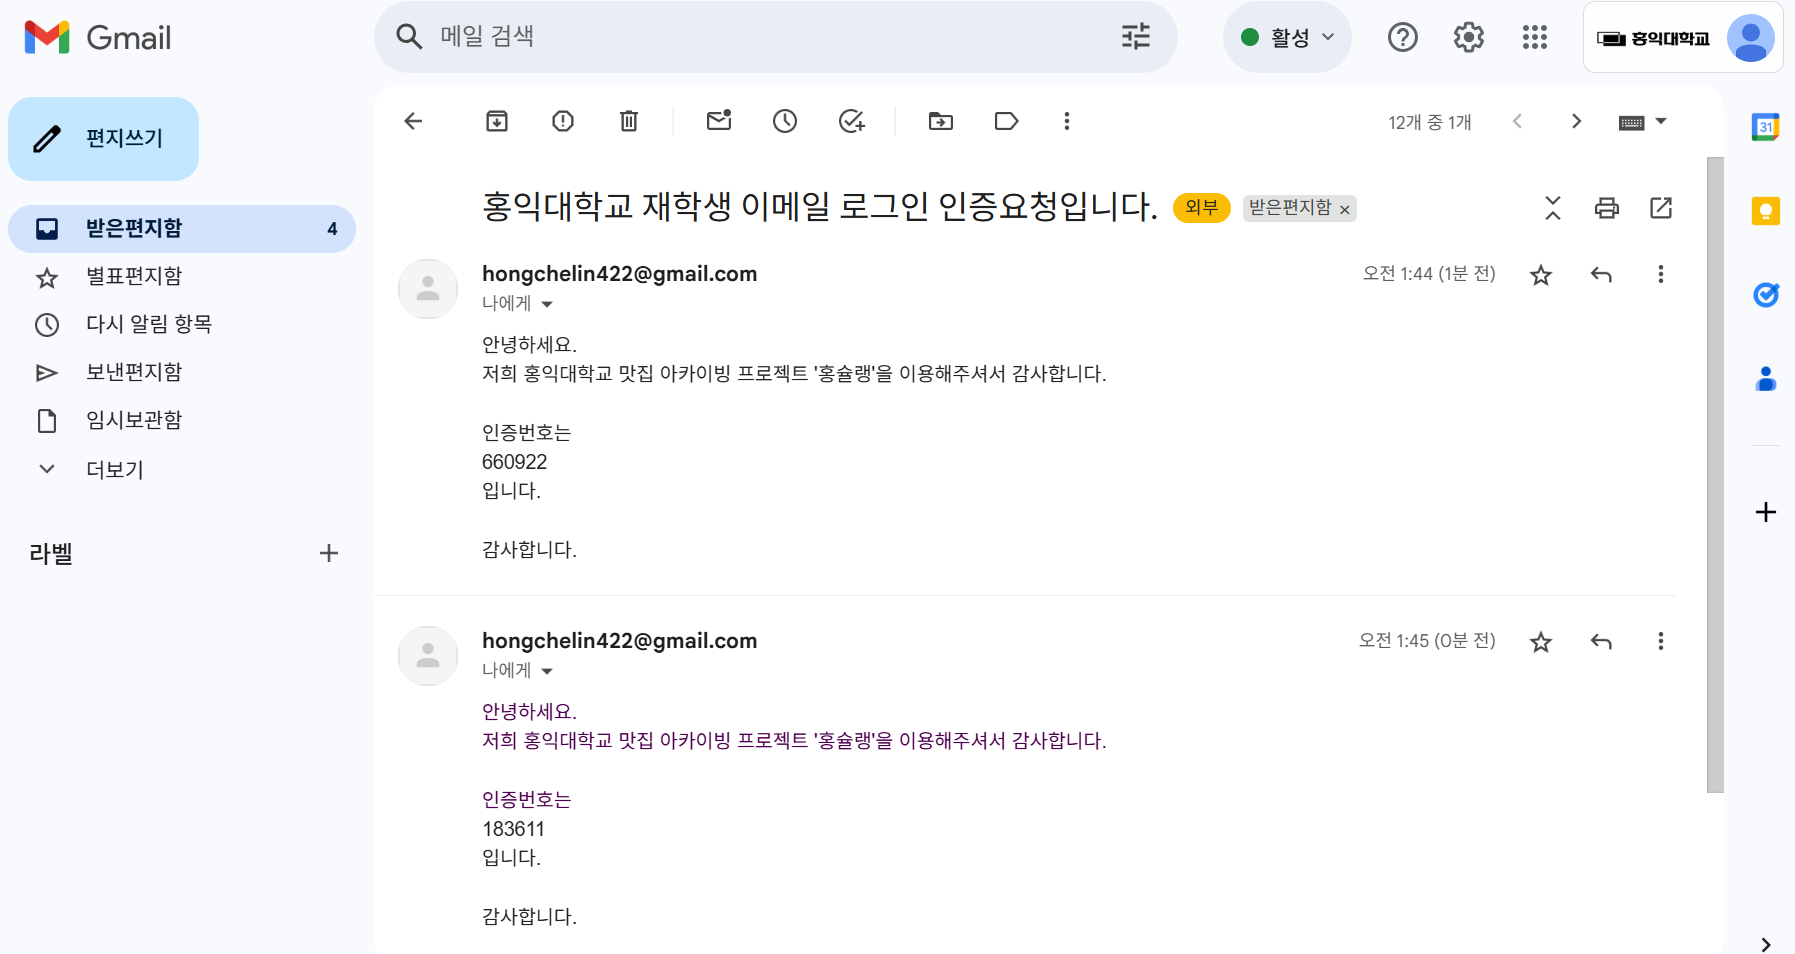Screen dimensions: 1795x954
Task: Click sender avatar of second message
Action: coord(428,656)
